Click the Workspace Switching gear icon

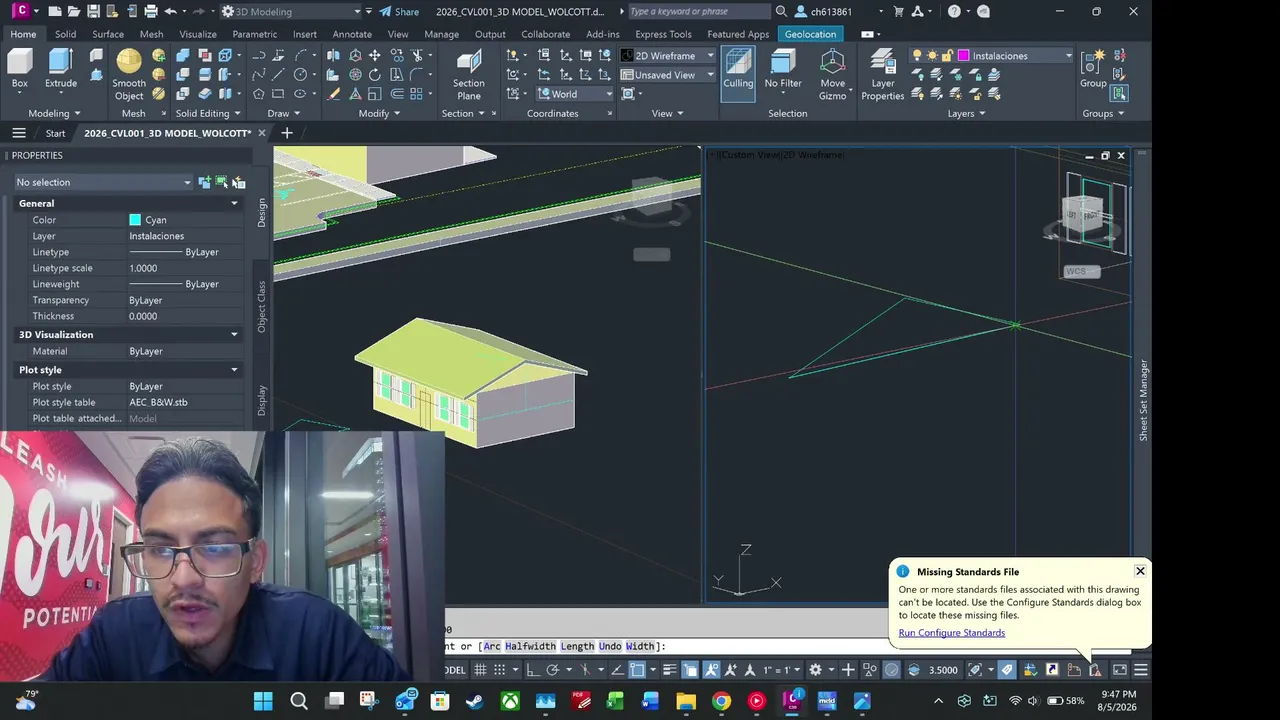[x=815, y=670]
